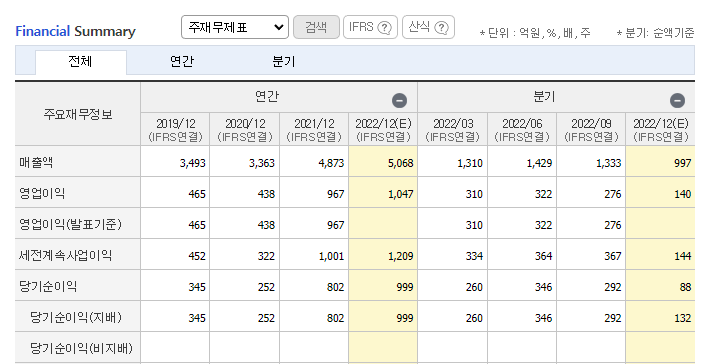Viewport: 705px width, 364px height.
Task: Click the unit note 단위 : 억원, %, 배, 주
Action: tap(535, 33)
